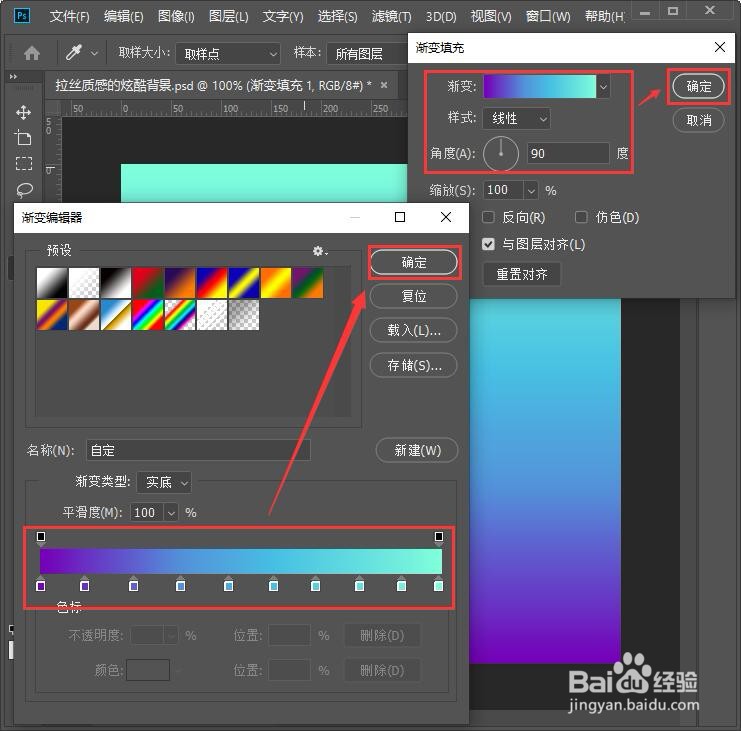This screenshot has width=741, height=731.
Task: Choose the copper gradient preset
Action: click(84, 315)
